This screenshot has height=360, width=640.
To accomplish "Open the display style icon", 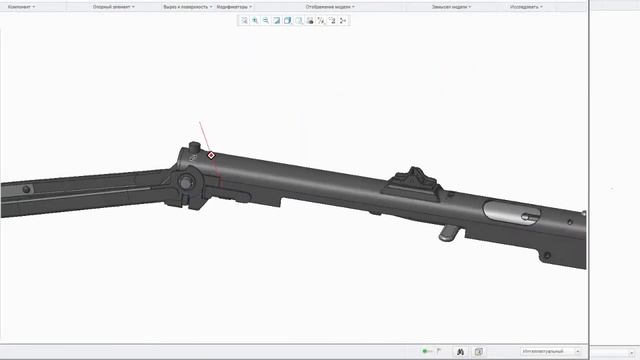I will pos(288,20).
